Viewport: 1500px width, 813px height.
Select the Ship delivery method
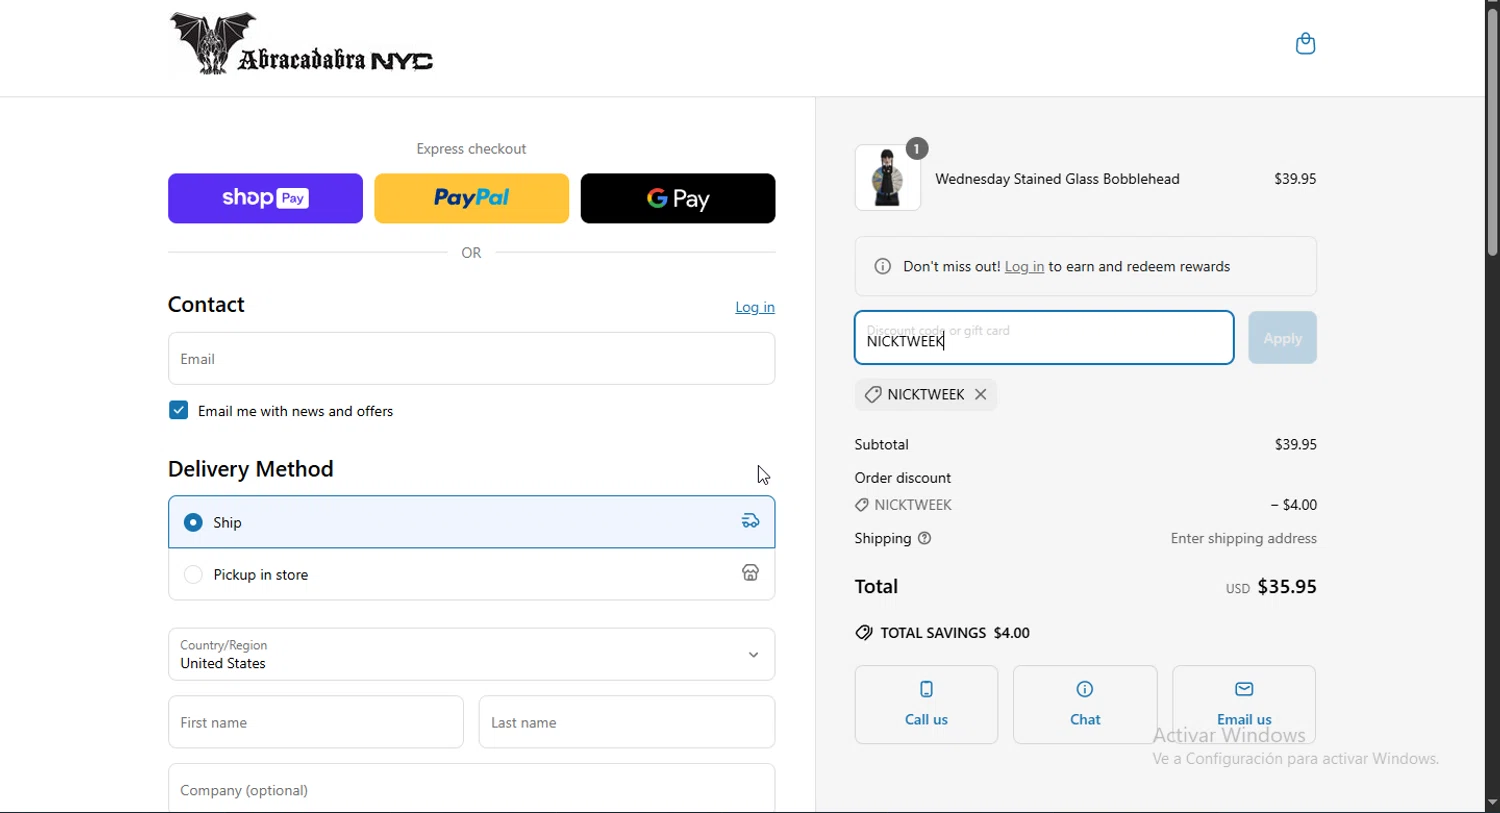click(x=471, y=522)
